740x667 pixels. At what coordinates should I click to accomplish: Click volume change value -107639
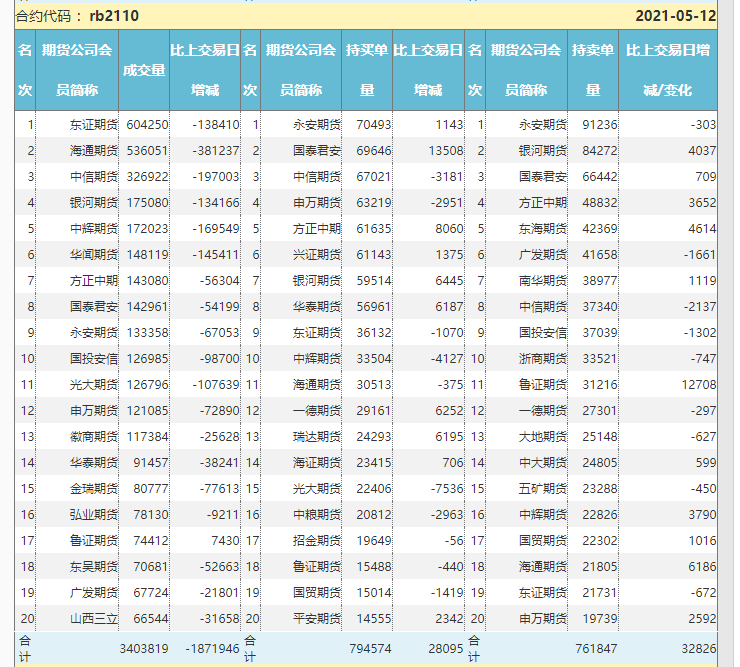coord(216,384)
